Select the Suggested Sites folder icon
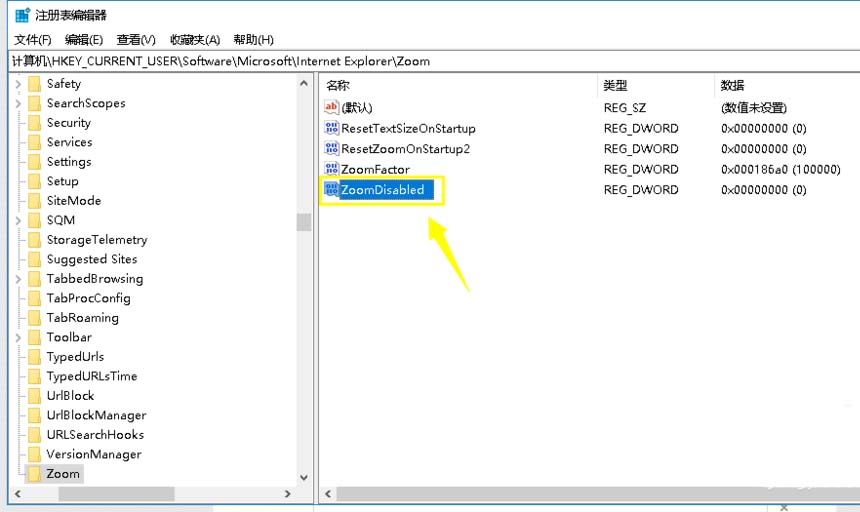860x512 pixels. point(35,259)
